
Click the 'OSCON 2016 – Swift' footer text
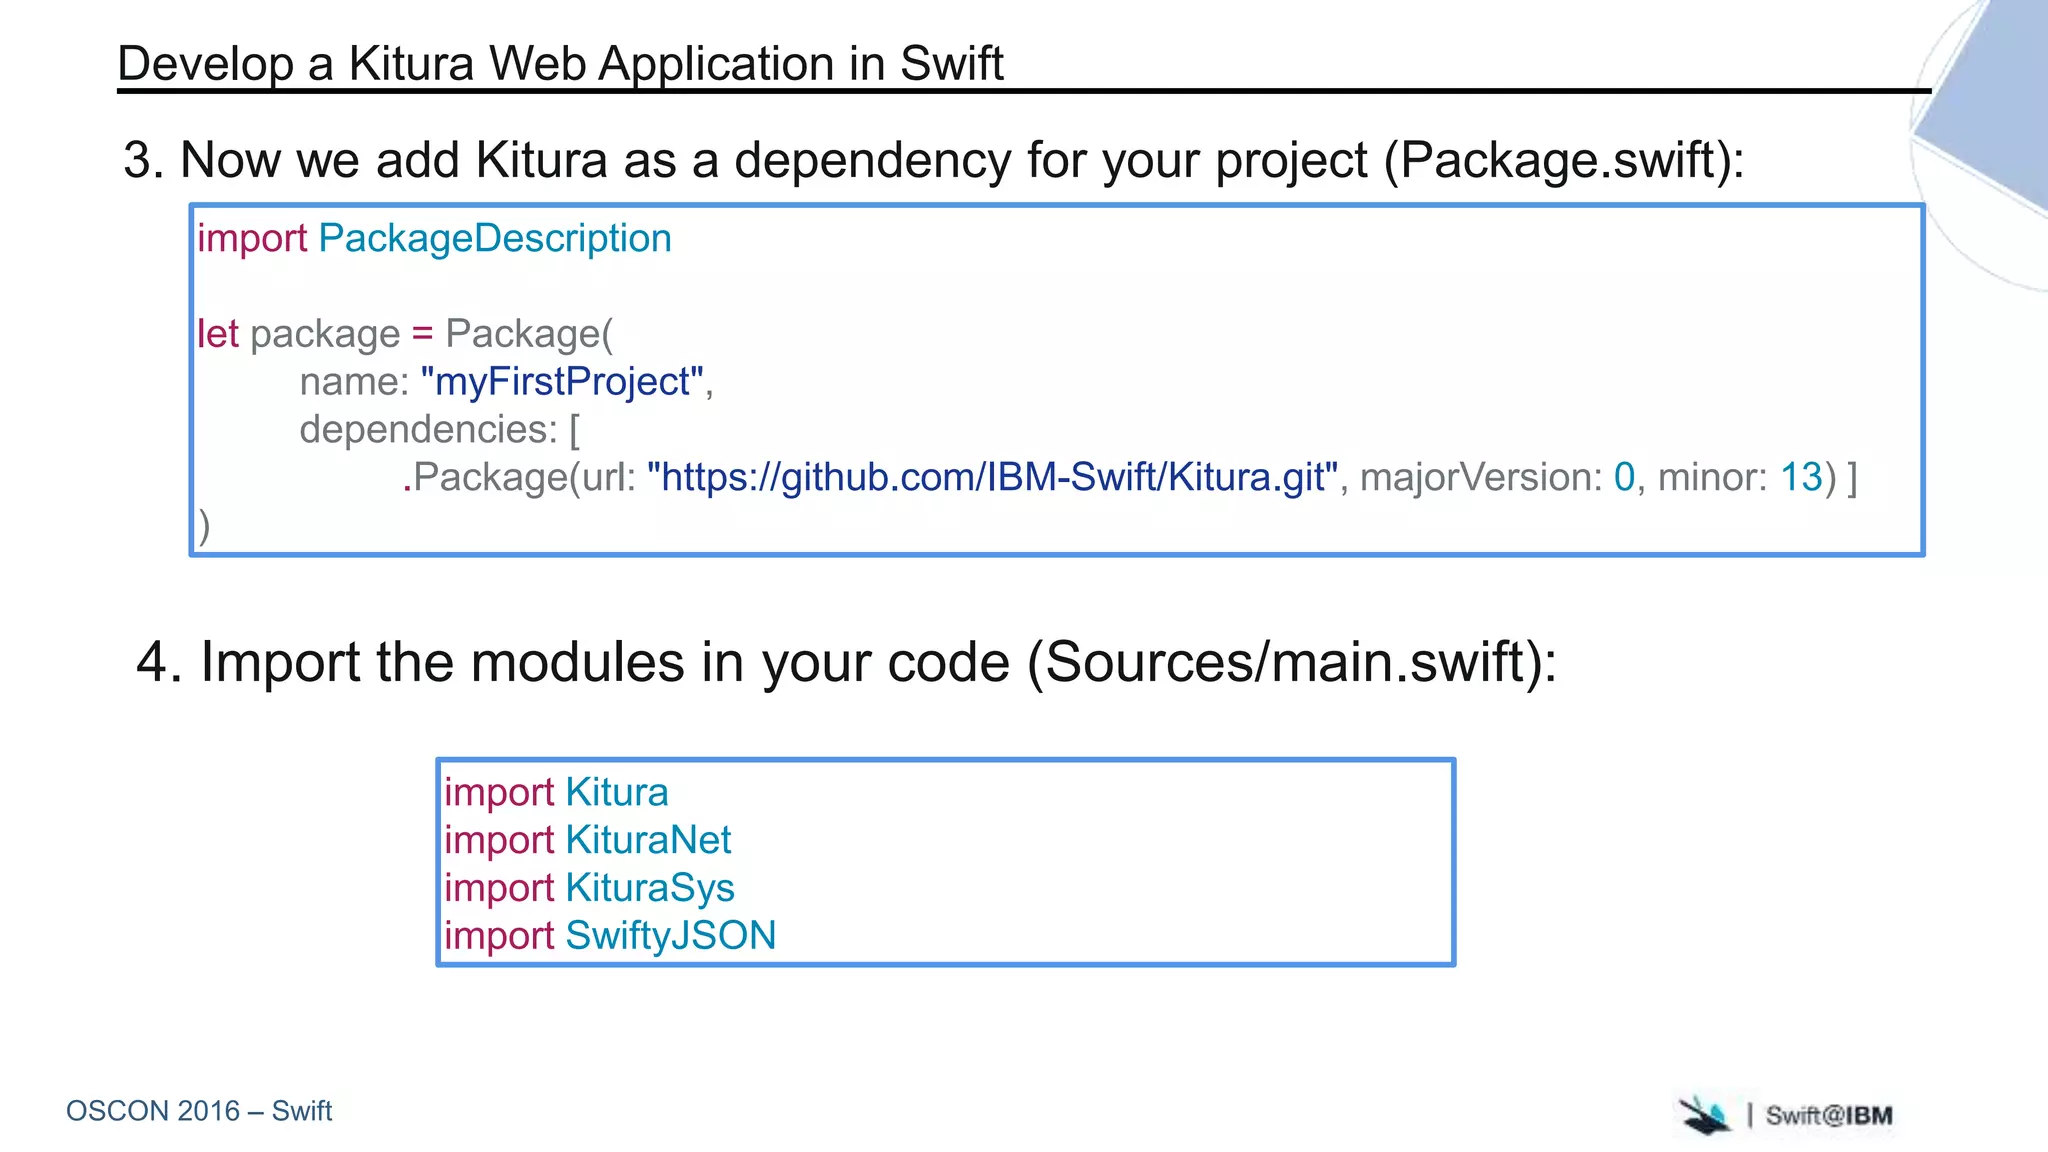pyautogui.click(x=199, y=1111)
